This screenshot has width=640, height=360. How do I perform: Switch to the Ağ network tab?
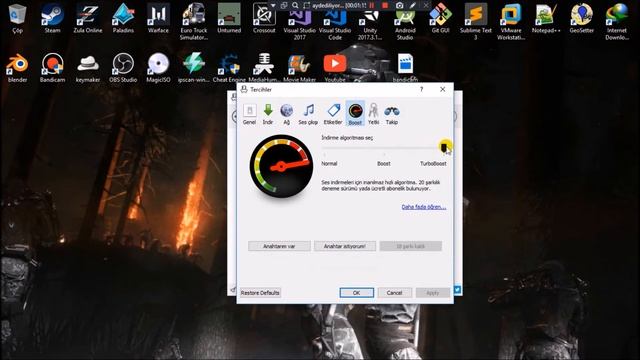(287, 114)
